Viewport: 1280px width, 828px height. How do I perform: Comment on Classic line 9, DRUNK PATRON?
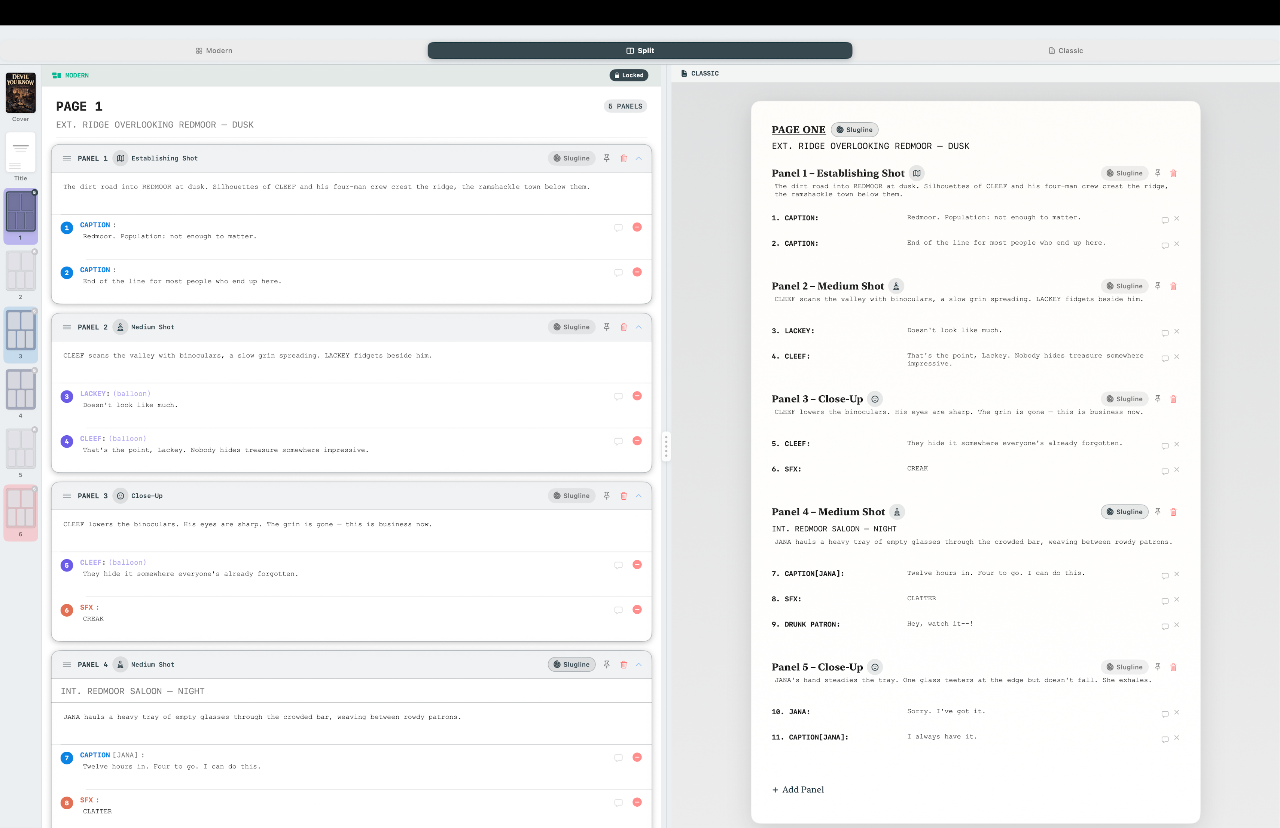(1165, 626)
